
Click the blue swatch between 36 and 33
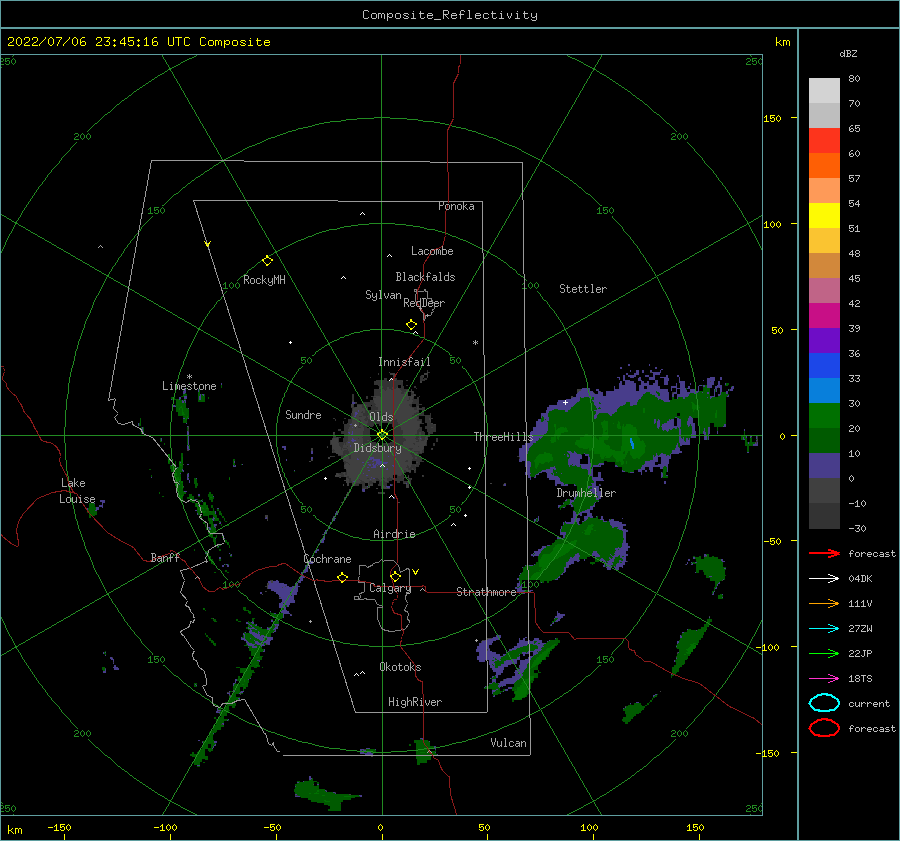pos(824,366)
